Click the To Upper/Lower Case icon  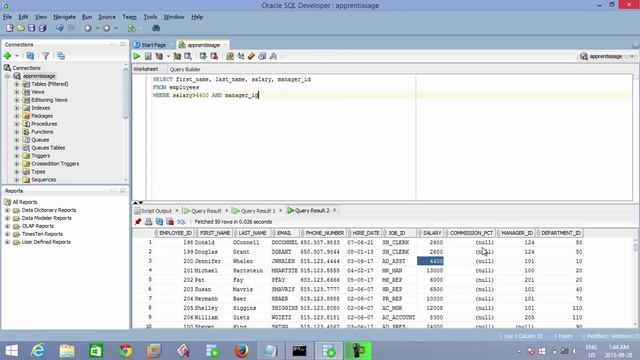coord(241,56)
